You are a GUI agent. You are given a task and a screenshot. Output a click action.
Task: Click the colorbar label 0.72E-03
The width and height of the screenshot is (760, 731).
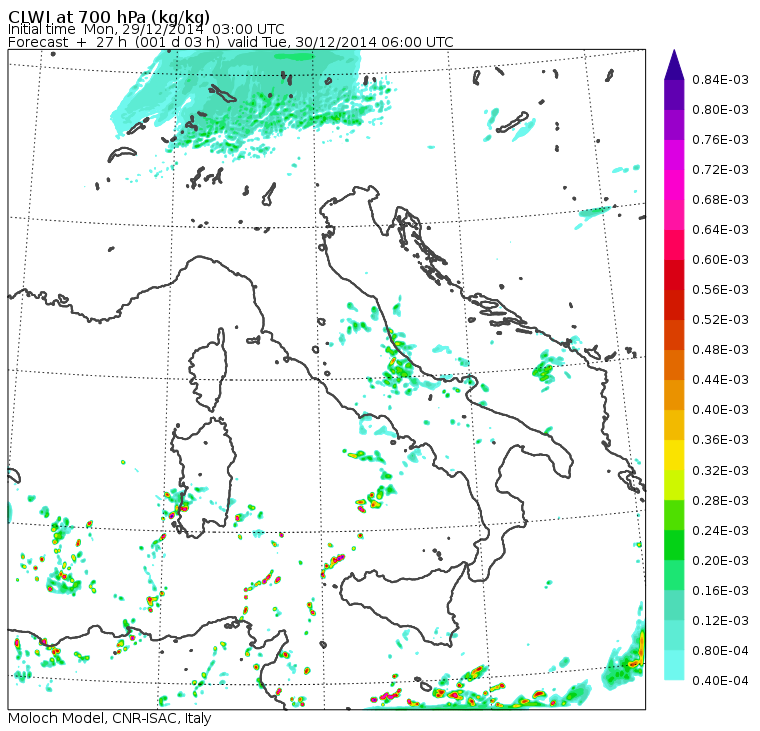point(720,170)
